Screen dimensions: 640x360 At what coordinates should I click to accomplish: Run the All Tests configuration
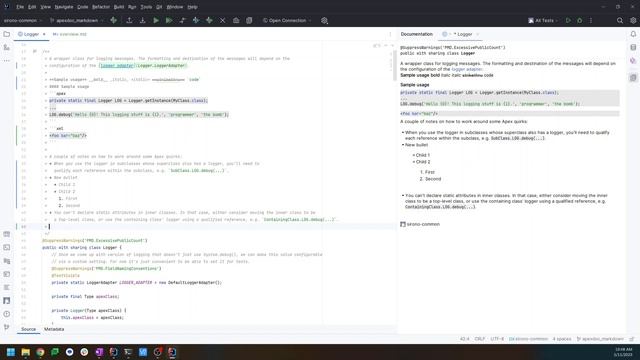(568, 20)
